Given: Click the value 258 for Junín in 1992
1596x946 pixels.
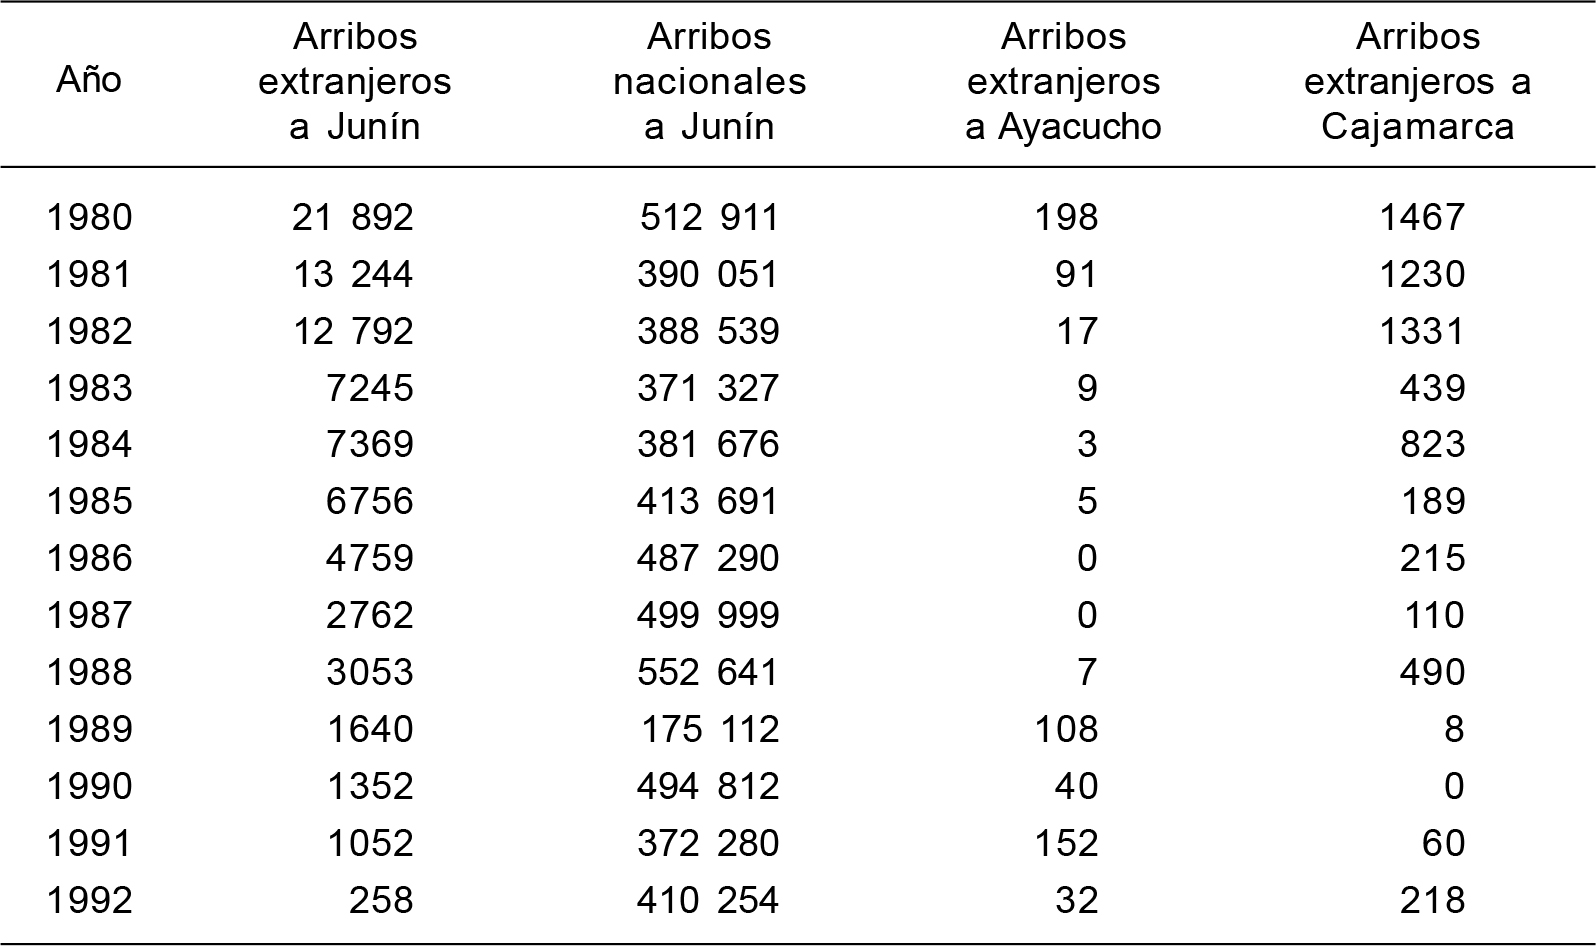Looking at the screenshot, I should pyautogui.click(x=380, y=900).
